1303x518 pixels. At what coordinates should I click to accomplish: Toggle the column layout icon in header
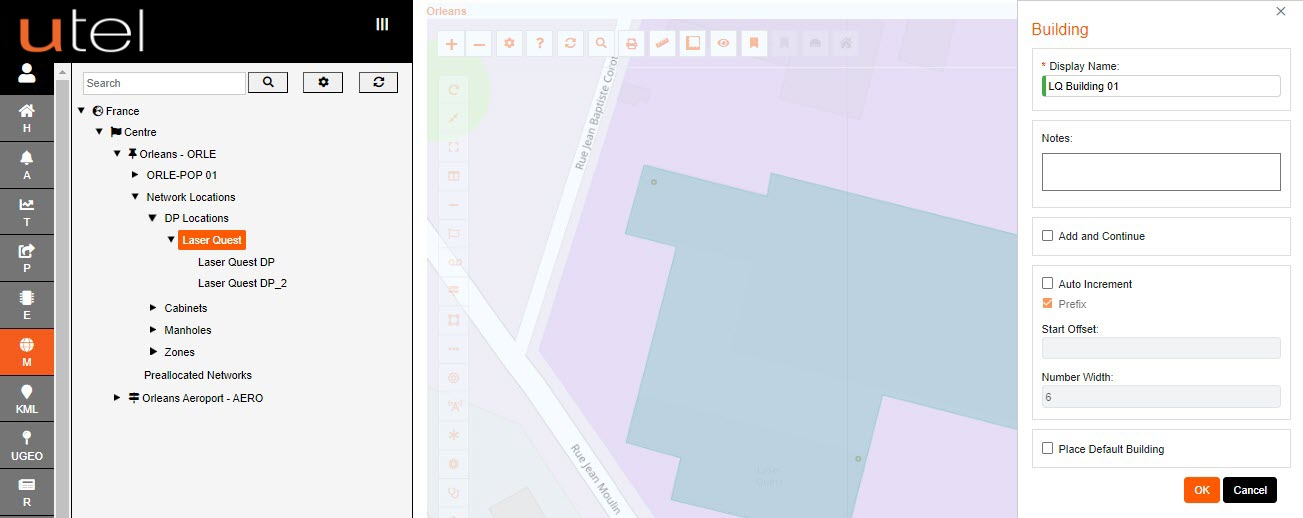[x=382, y=24]
